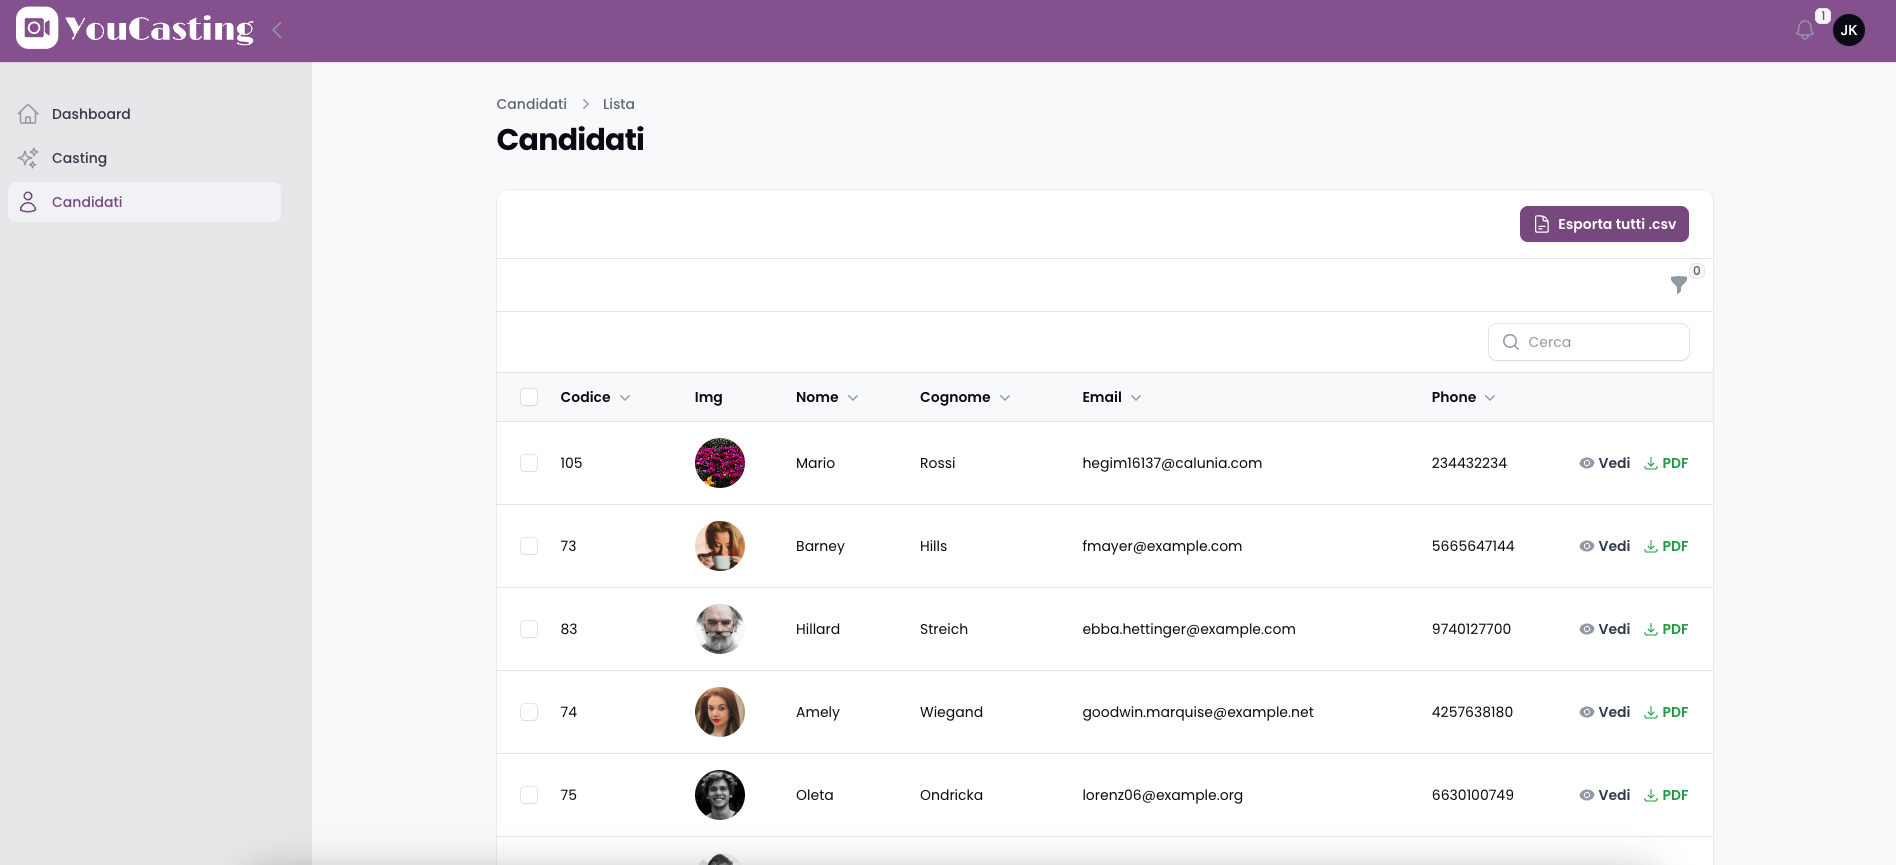The height and width of the screenshot is (865, 1896).
Task: Sort the table by Nome column
Action: tap(827, 397)
